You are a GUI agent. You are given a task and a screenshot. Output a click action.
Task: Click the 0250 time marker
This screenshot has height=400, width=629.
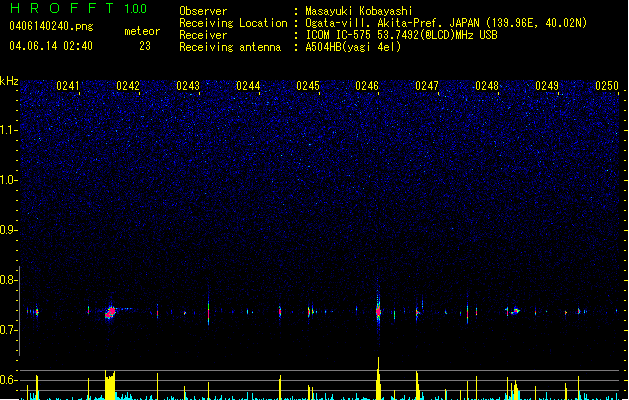pyautogui.click(x=607, y=86)
